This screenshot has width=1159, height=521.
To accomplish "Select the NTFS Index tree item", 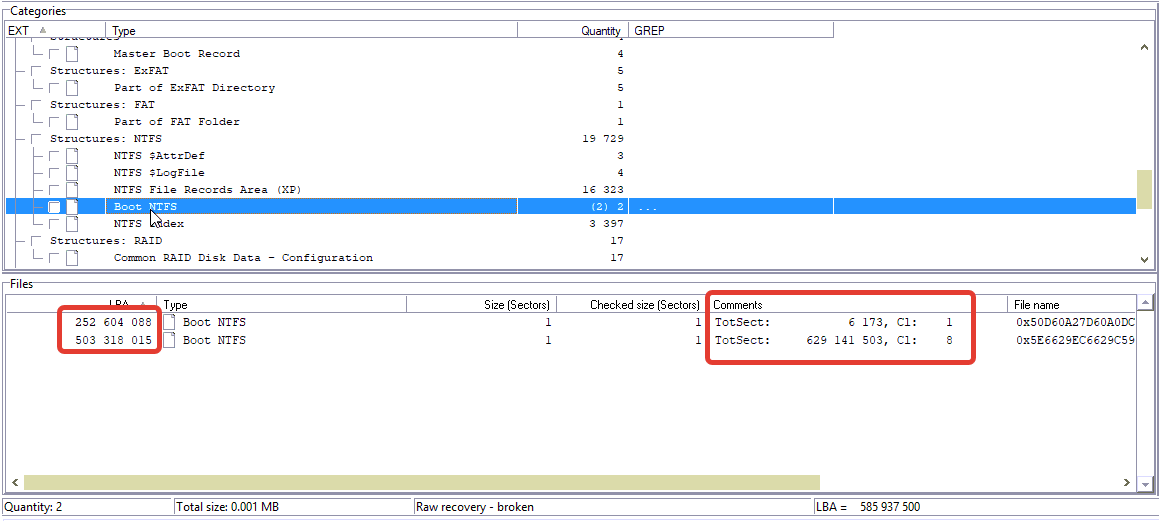I will [149, 224].
